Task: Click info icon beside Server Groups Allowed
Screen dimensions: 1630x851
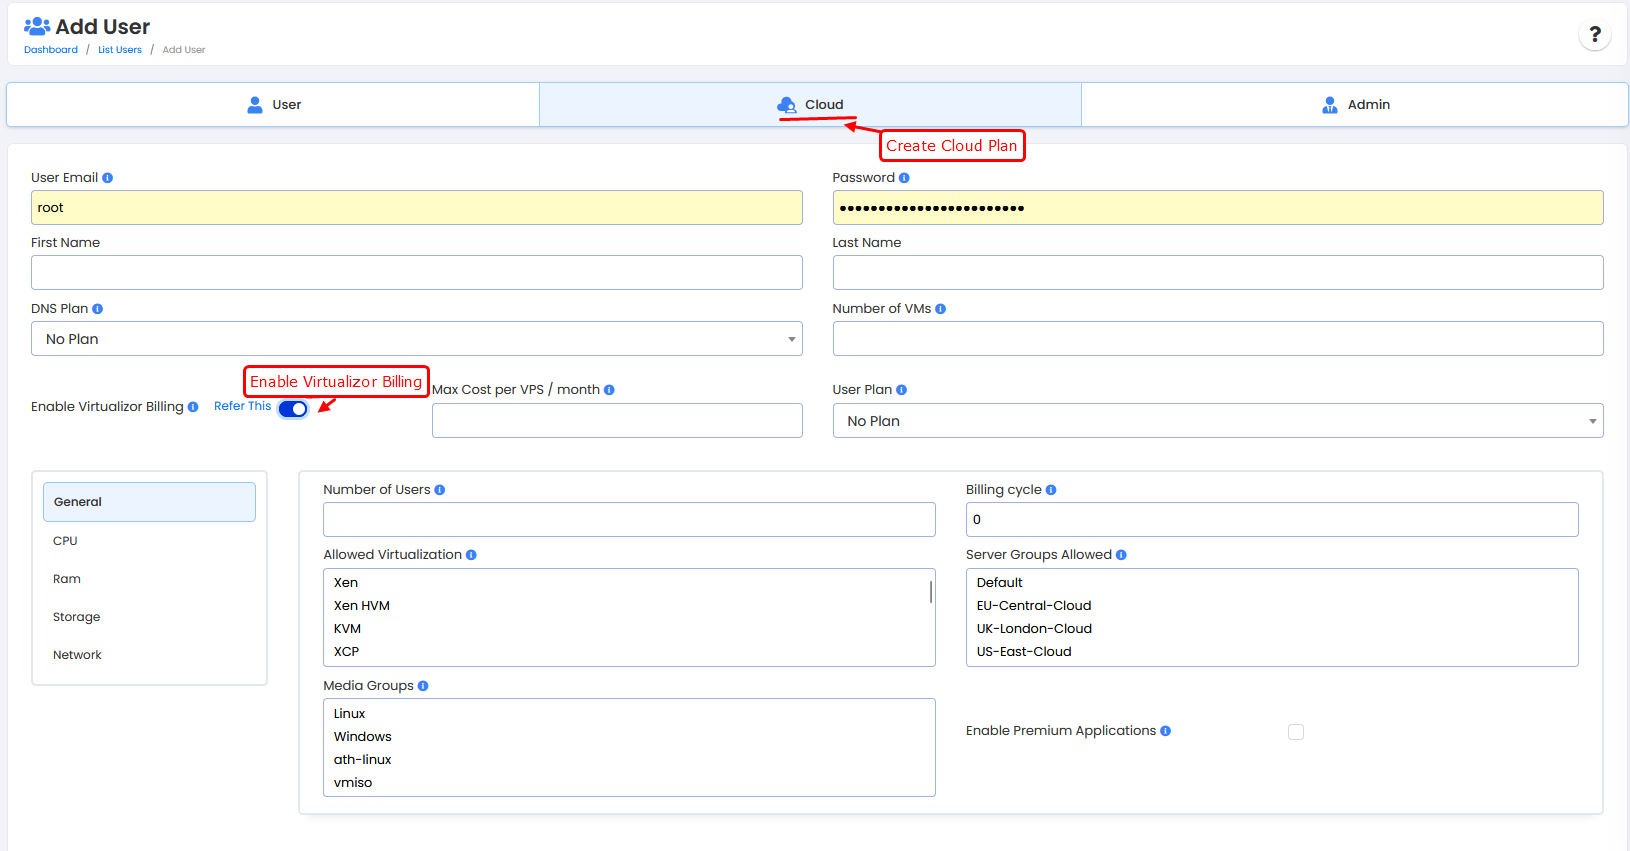Action: coord(1121,555)
